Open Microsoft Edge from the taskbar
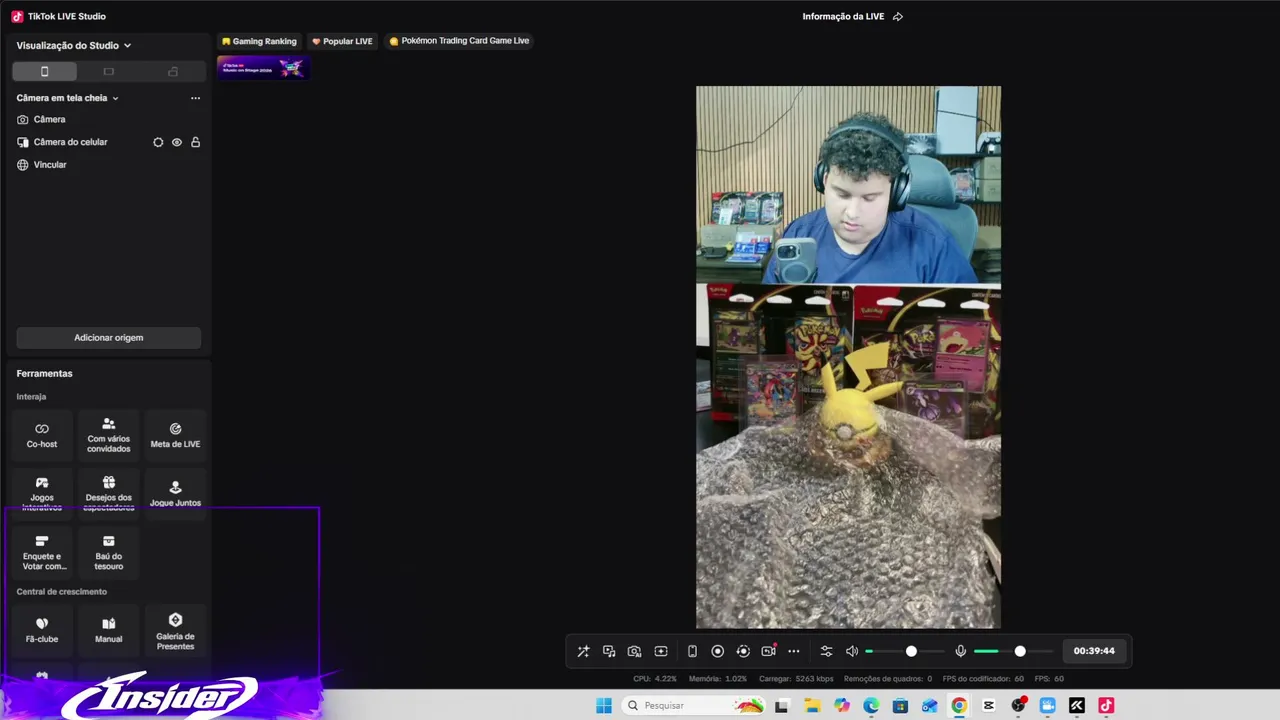The image size is (1280, 720). coord(871,706)
